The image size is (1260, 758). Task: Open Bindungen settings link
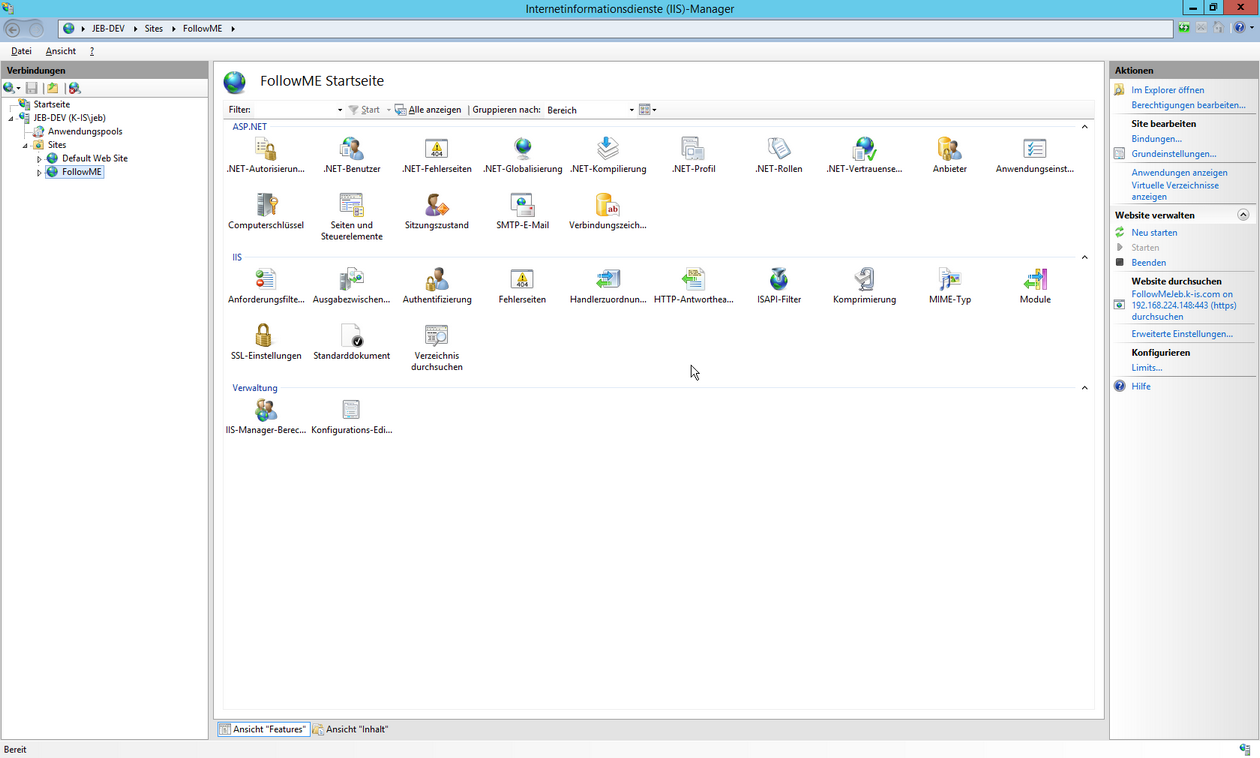tap(1156, 139)
